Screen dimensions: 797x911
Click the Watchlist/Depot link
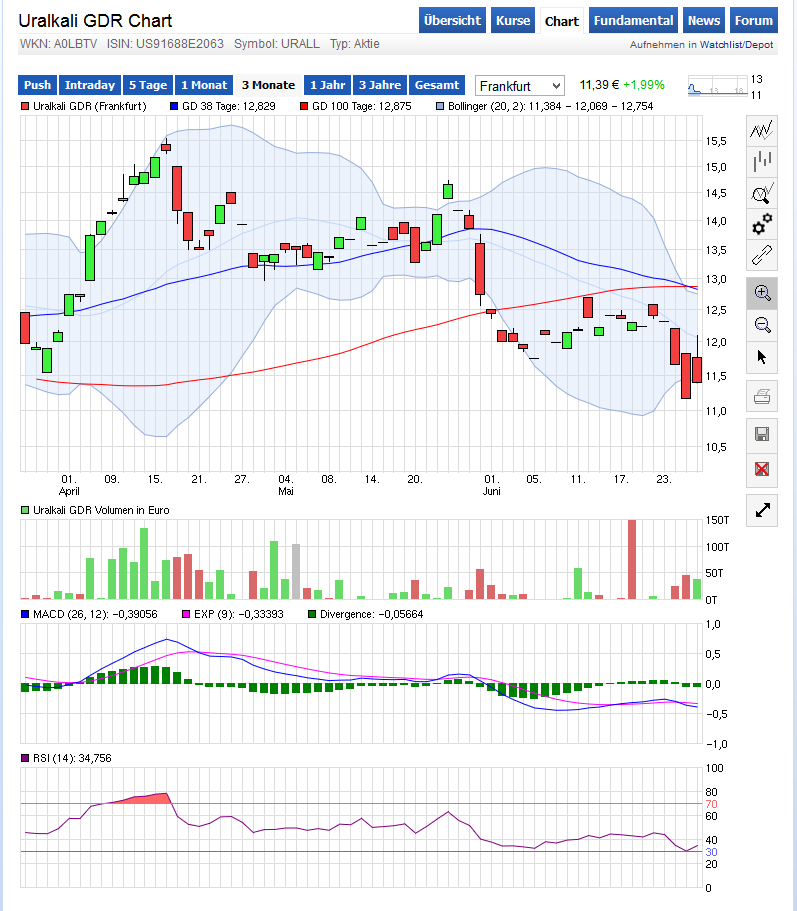[736, 45]
